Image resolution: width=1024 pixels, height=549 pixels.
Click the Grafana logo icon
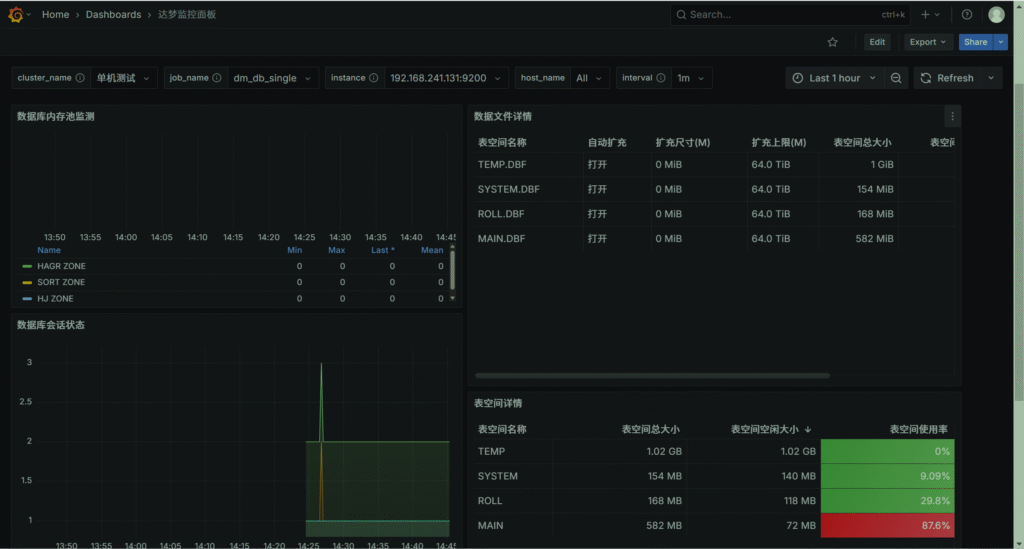point(15,15)
